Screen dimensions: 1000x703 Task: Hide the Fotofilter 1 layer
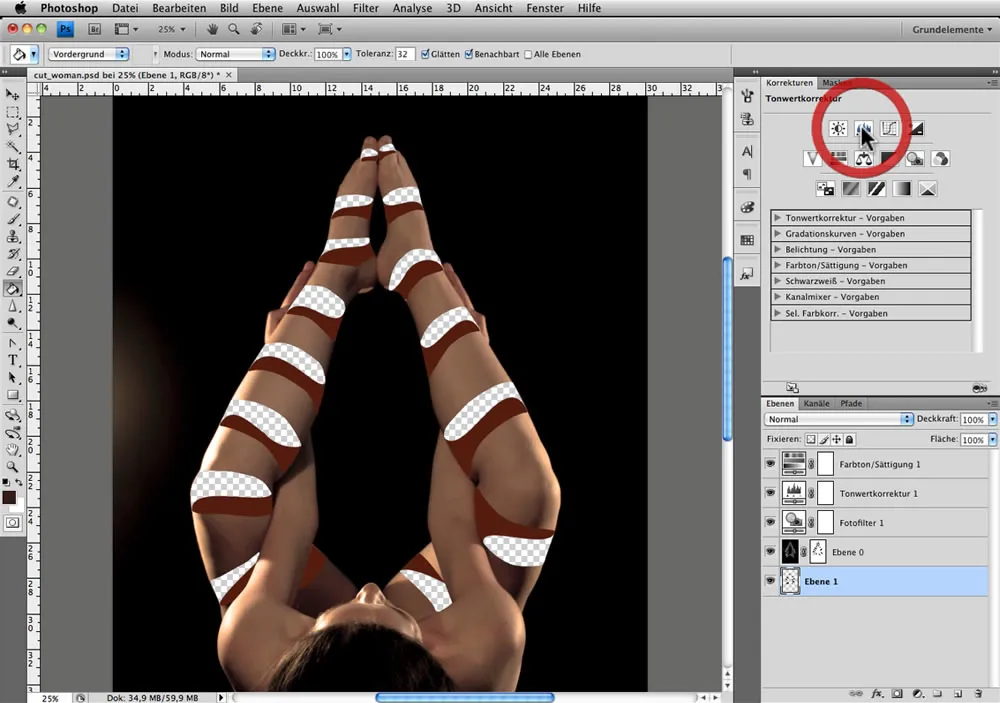click(770, 522)
